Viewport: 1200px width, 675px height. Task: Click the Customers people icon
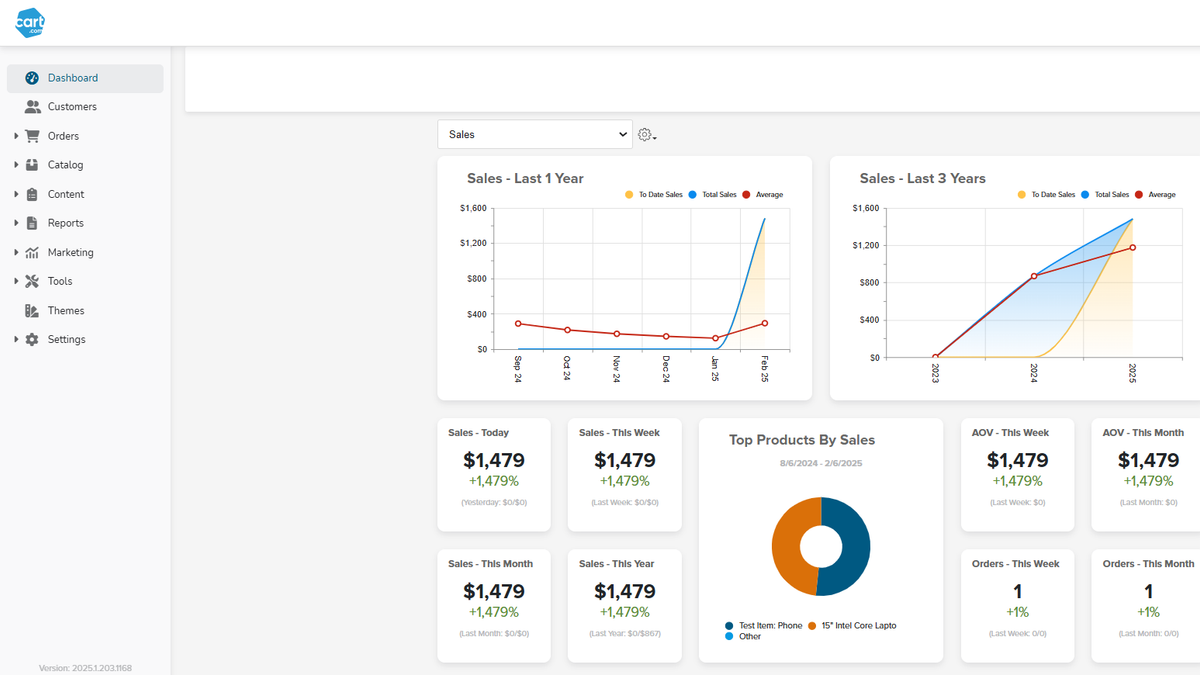[32, 107]
